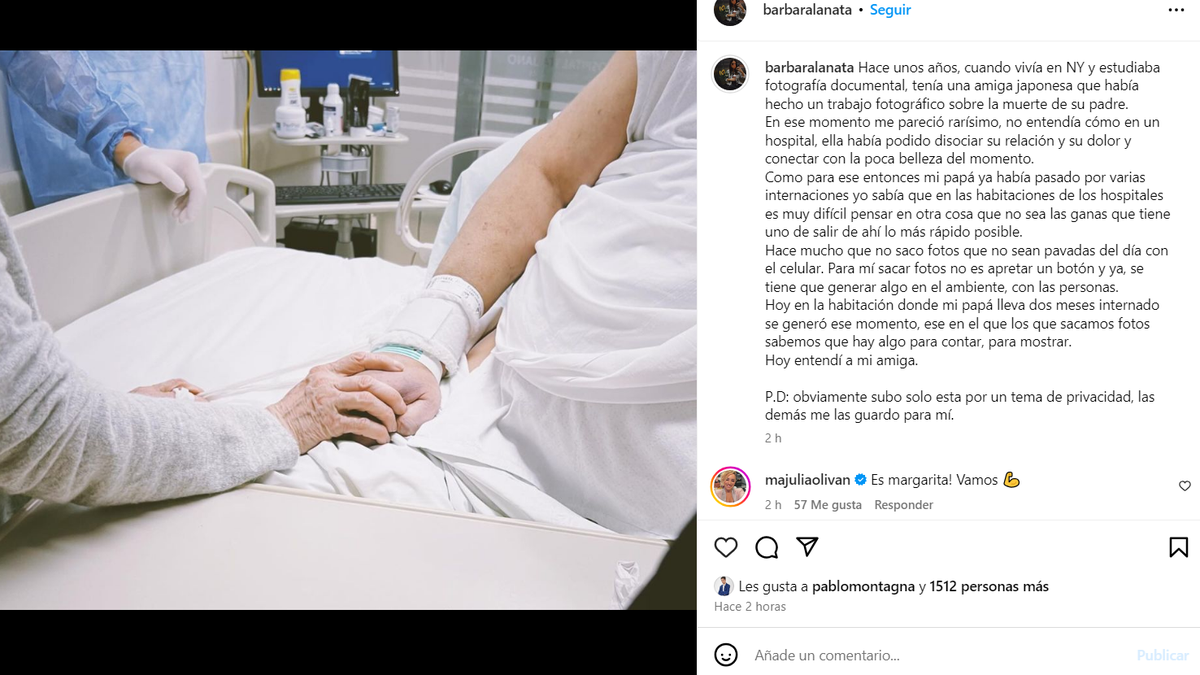Open pablomontagna's small avatar in likes
This screenshot has width=1200, height=675.
[x=723, y=586]
